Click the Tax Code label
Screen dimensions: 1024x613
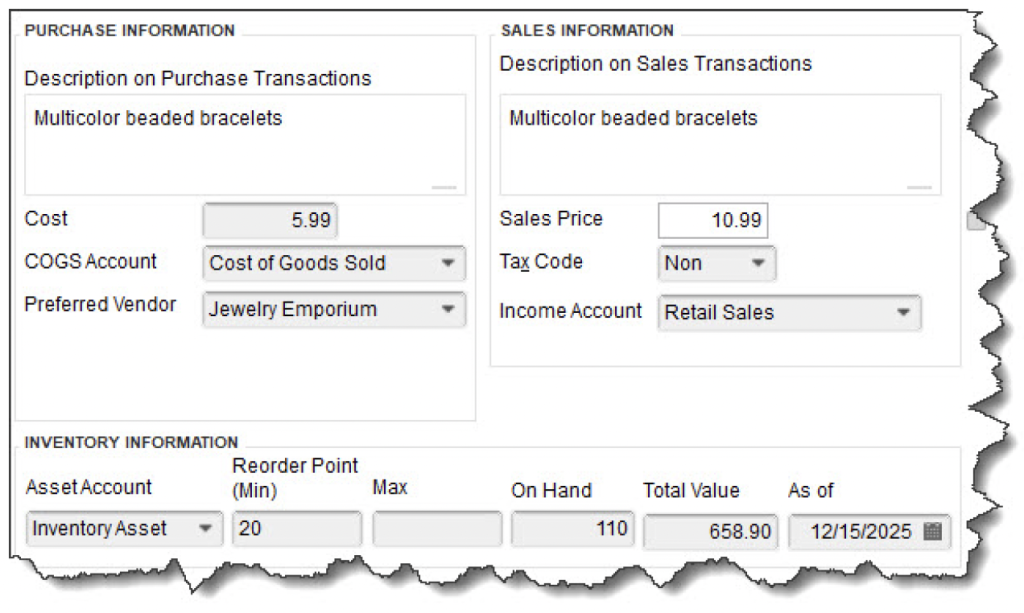(541, 262)
